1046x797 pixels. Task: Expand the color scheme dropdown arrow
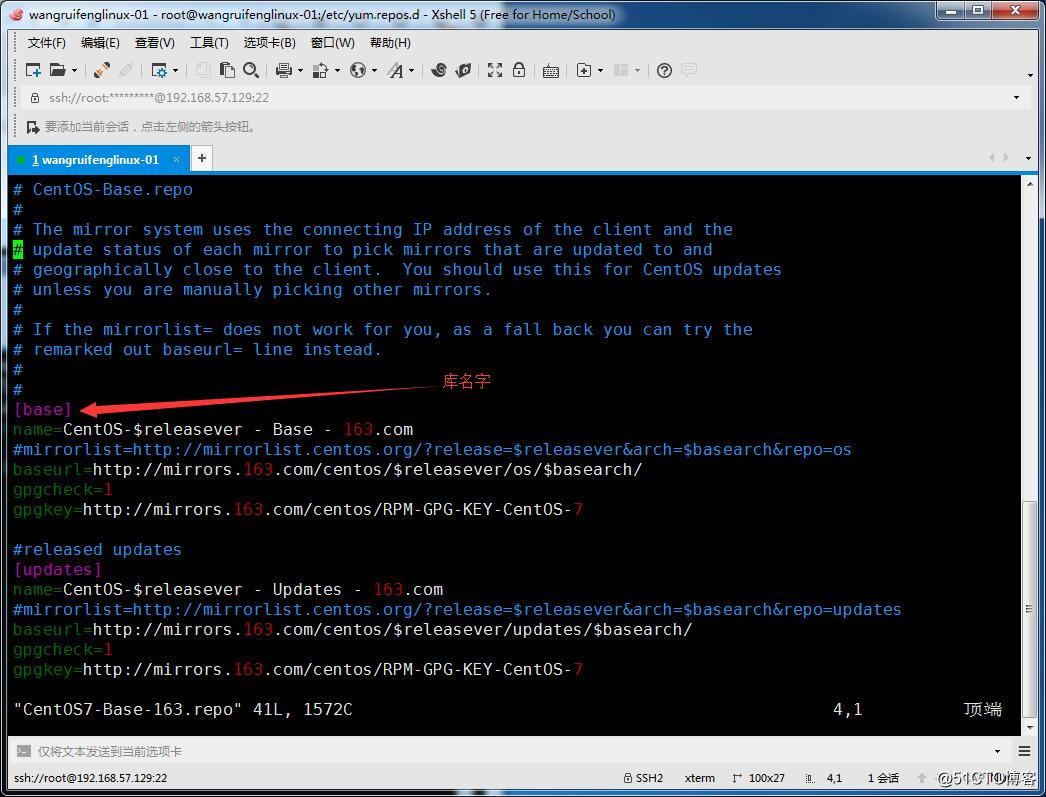tap(338, 71)
